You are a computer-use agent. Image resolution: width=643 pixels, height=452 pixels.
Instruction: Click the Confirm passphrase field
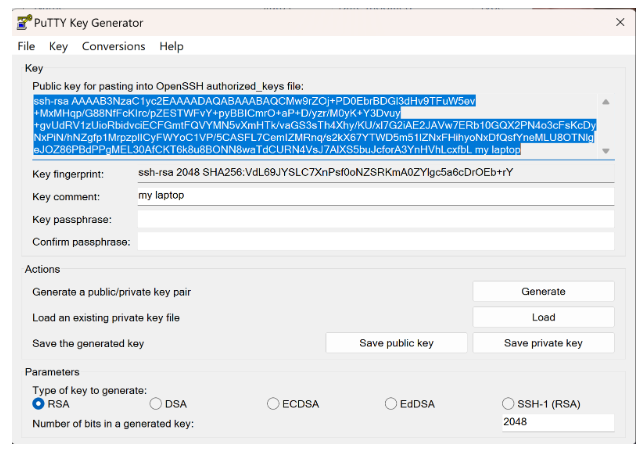(375, 241)
